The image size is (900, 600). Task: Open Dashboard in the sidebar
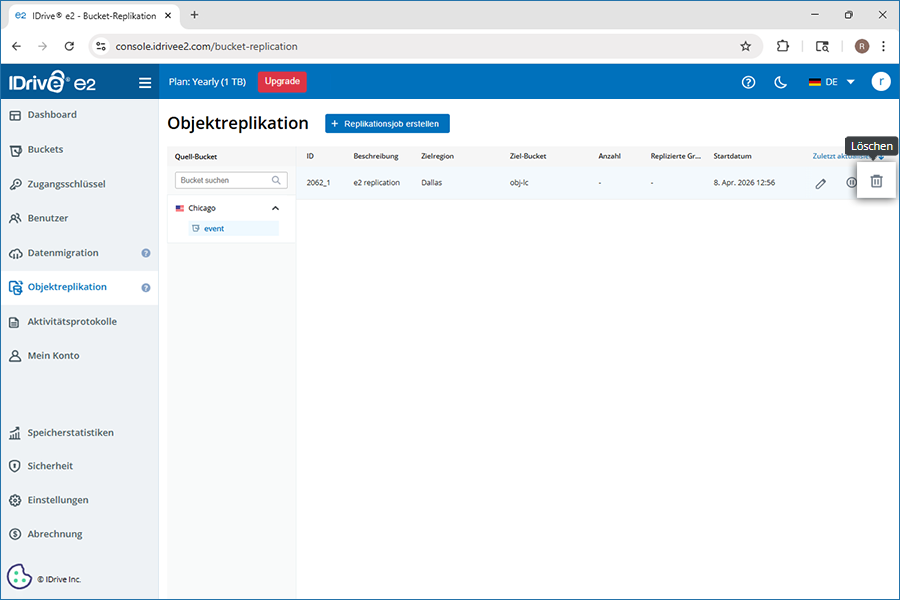tap(52, 115)
